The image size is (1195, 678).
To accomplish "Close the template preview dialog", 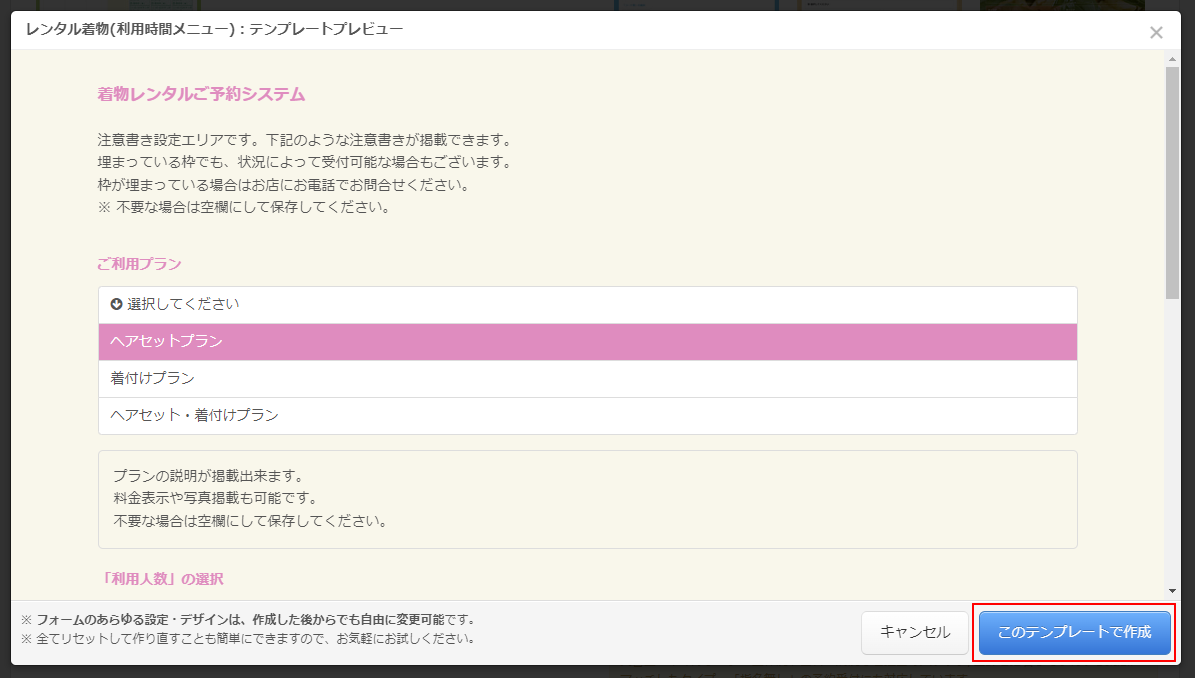I will click(x=1156, y=32).
